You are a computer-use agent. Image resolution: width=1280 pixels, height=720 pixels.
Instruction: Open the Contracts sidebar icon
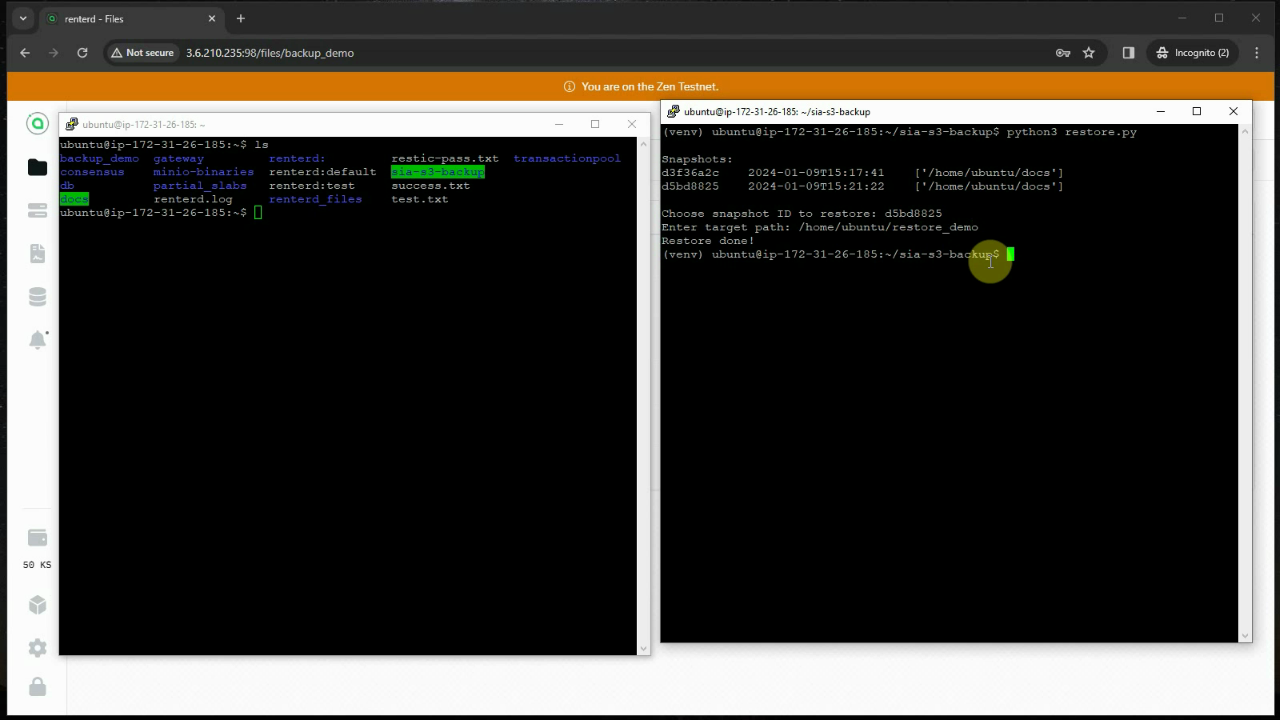point(37,254)
